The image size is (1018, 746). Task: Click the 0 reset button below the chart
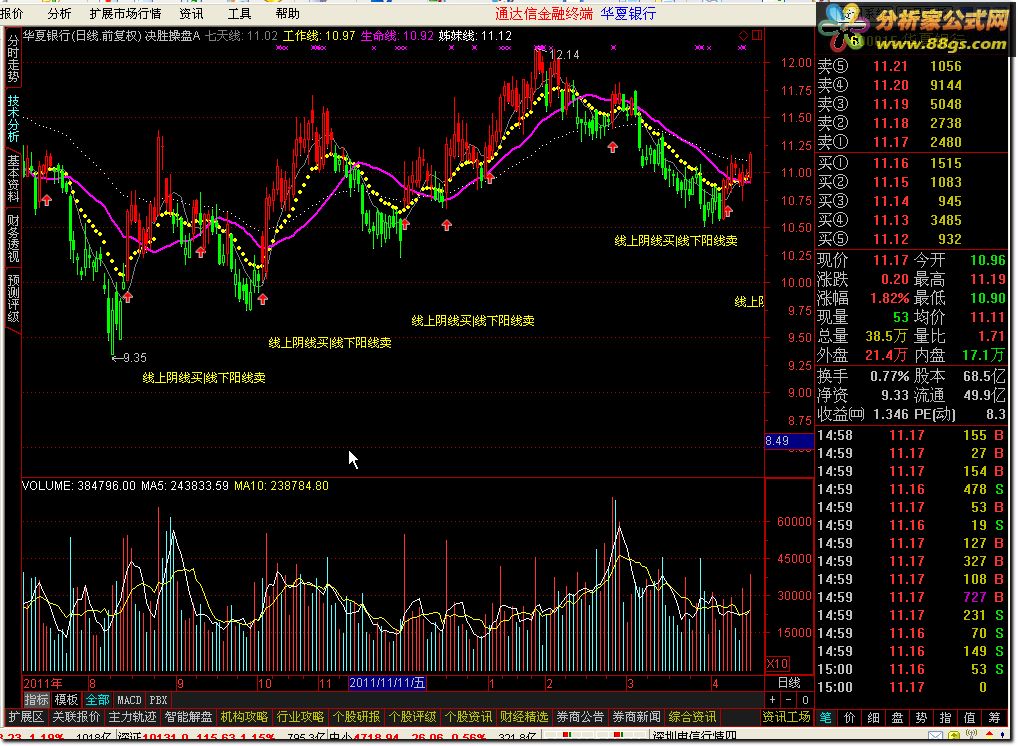click(x=805, y=700)
